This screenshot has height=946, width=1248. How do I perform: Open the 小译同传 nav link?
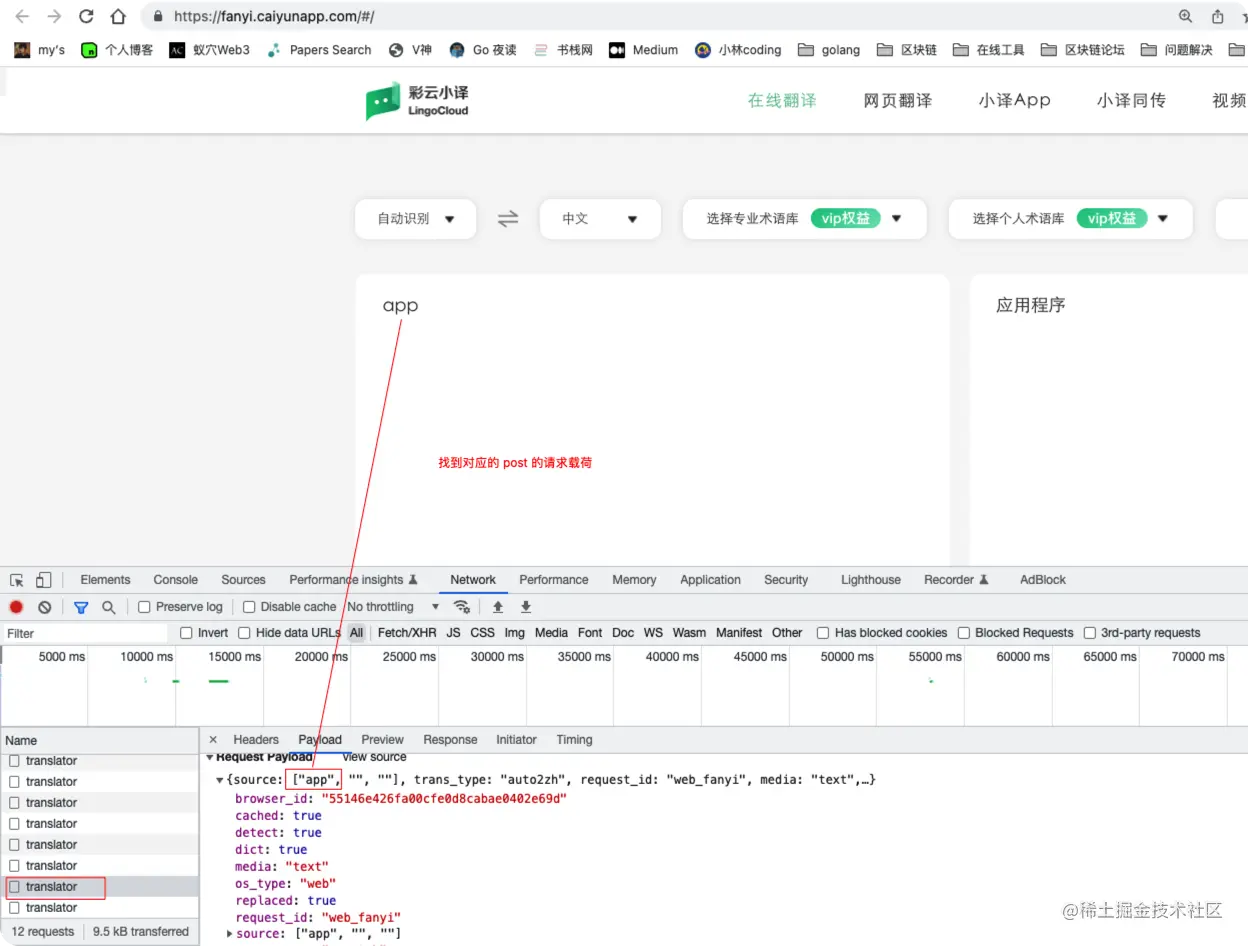tap(1131, 100)
